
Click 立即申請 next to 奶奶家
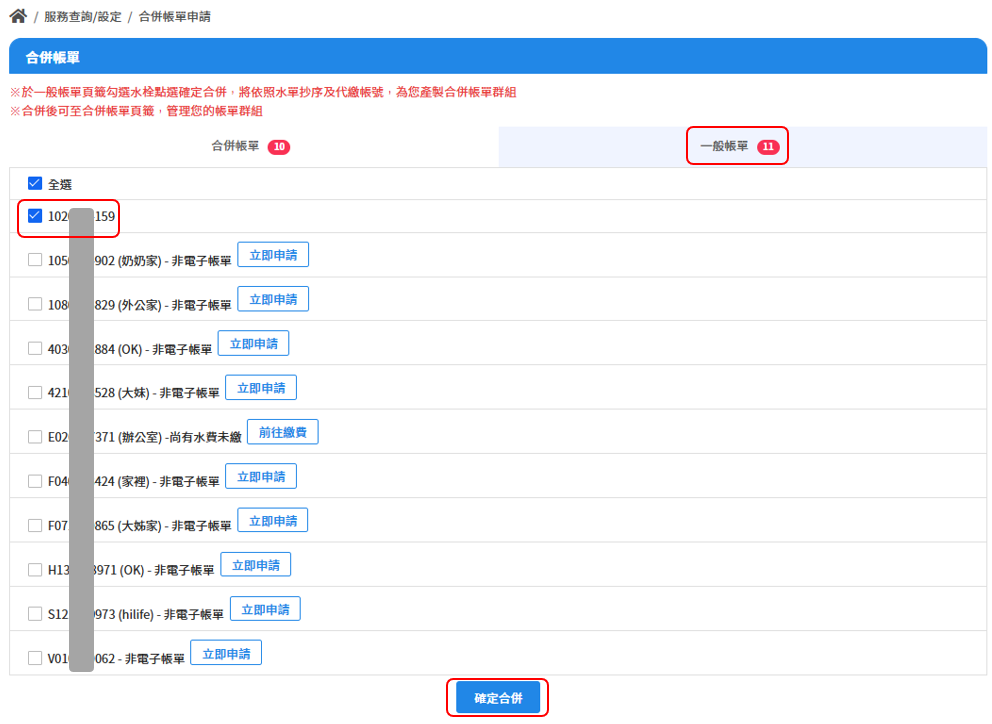273,255
